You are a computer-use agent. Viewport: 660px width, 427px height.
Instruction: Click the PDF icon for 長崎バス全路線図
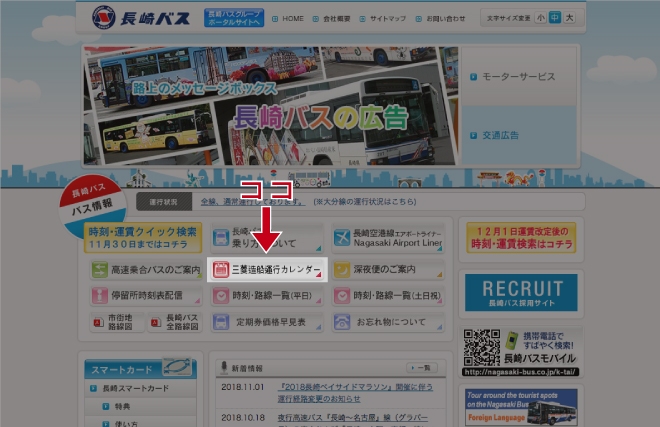coord(156,323)
